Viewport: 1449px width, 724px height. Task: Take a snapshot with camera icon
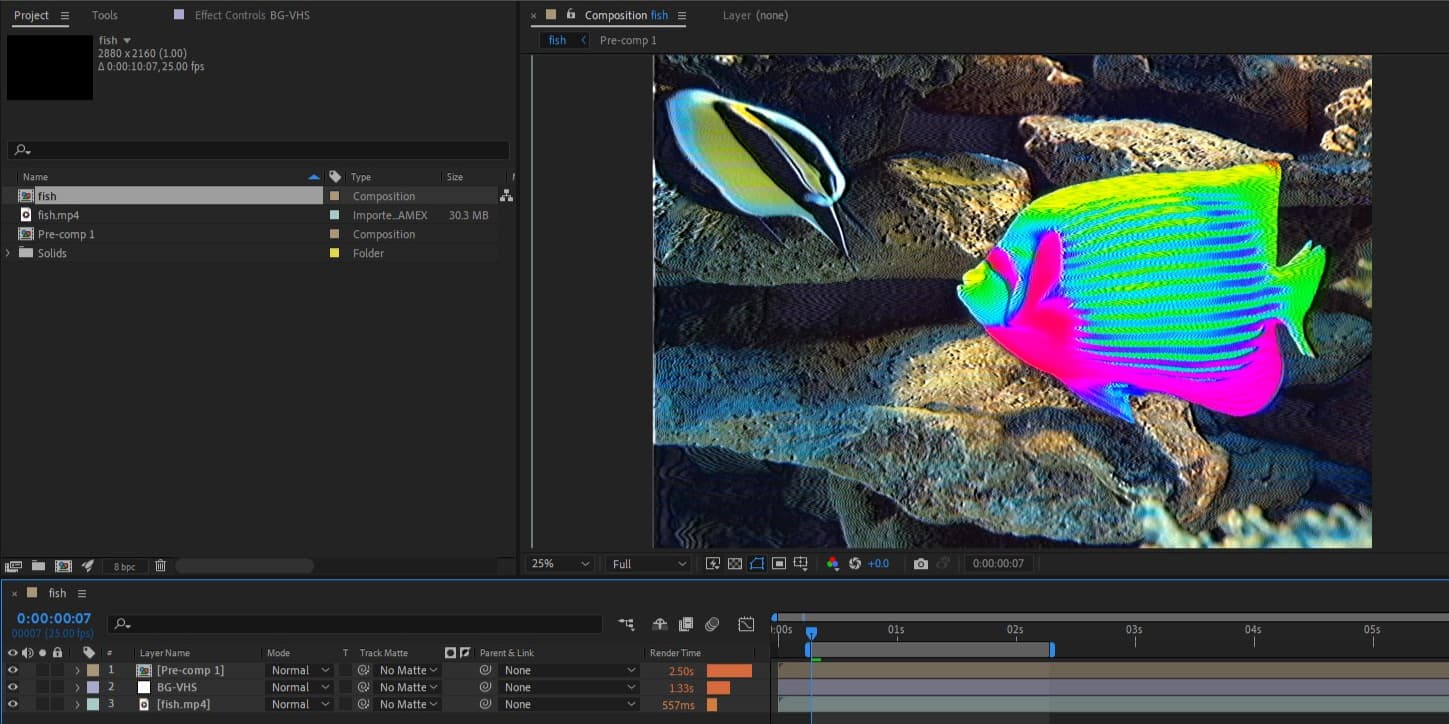921,564
